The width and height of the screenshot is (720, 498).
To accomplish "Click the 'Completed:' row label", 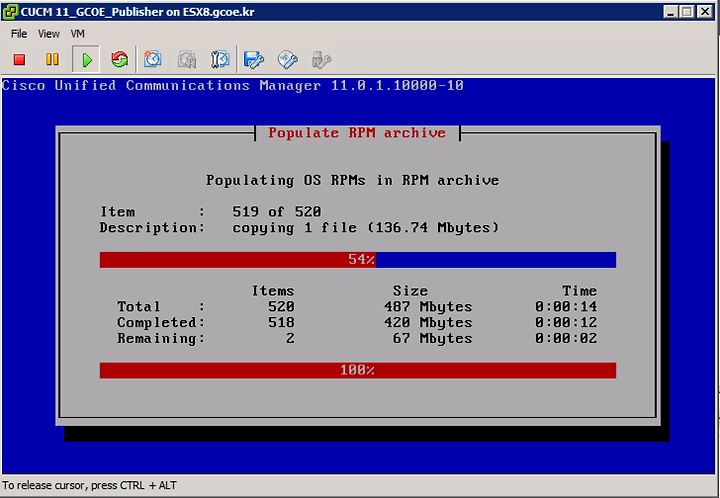I will 161,323.
